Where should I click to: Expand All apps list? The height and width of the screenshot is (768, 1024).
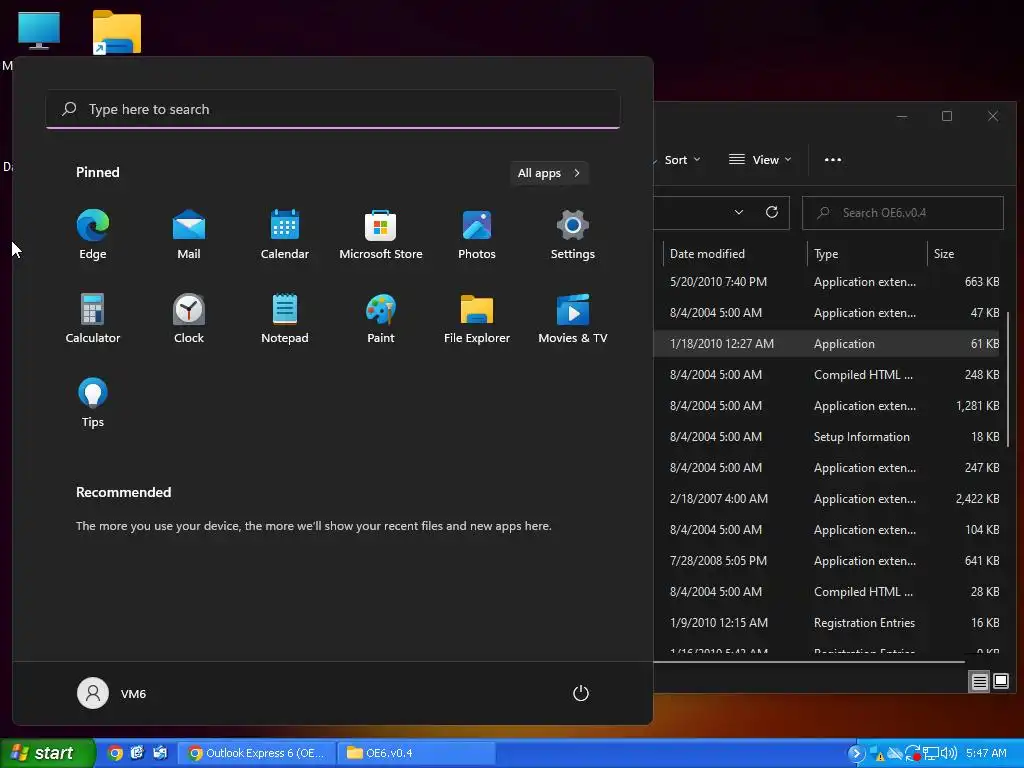tap(549, 173)
